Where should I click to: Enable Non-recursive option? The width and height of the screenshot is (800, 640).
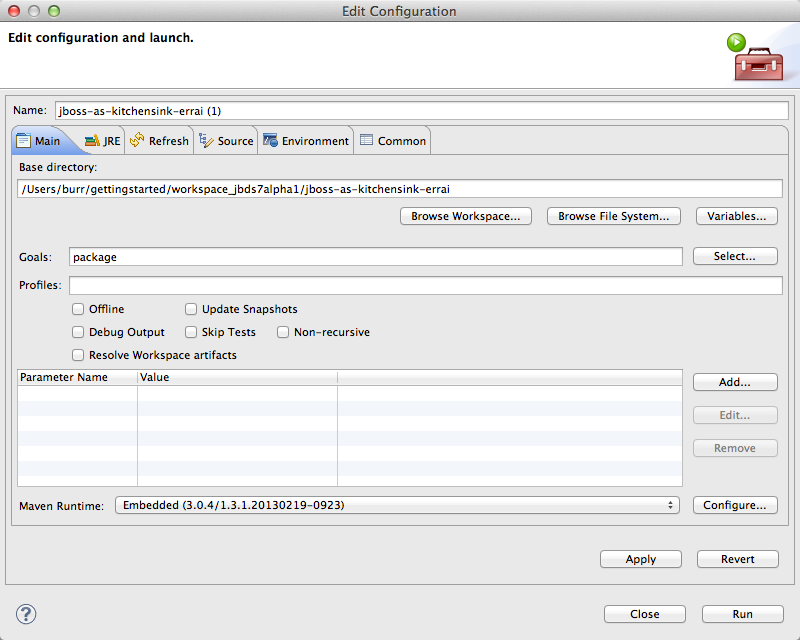[283, 332]
